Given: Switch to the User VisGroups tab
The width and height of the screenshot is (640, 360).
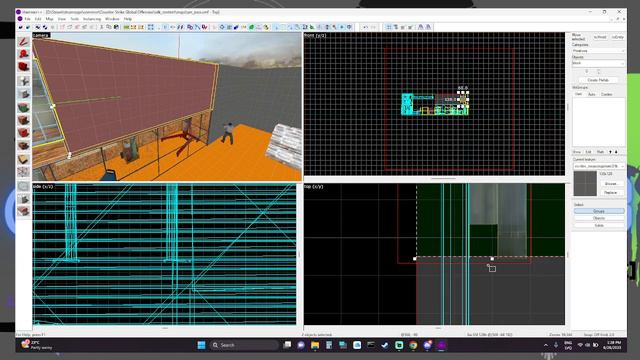Looking at the screenshot, I should [578, 94].
